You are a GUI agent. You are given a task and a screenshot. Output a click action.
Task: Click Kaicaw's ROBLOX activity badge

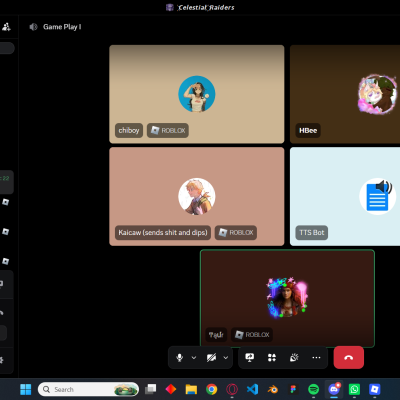pyautogui.click(x=236, y=232)
